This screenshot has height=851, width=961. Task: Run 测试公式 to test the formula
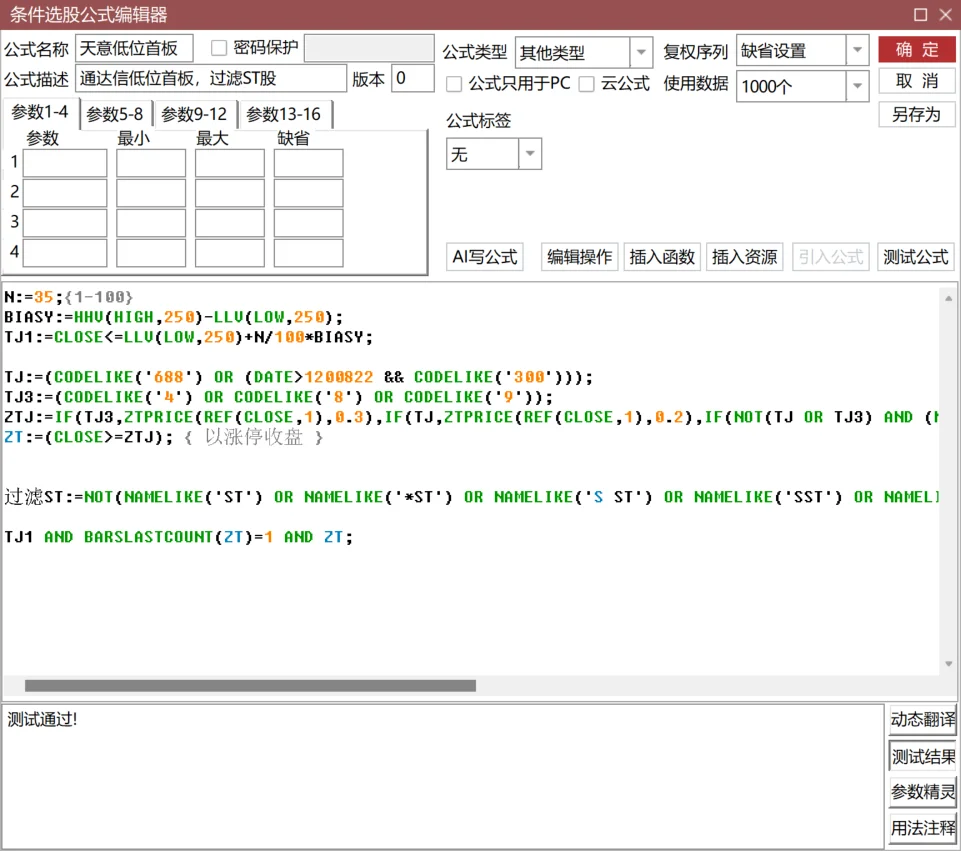point(916,257)
